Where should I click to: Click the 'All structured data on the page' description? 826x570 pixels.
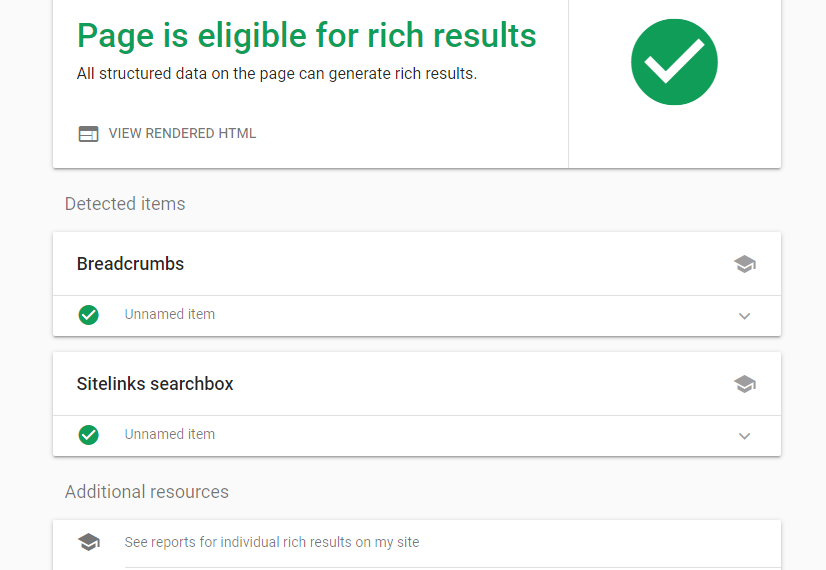point(277,74)
